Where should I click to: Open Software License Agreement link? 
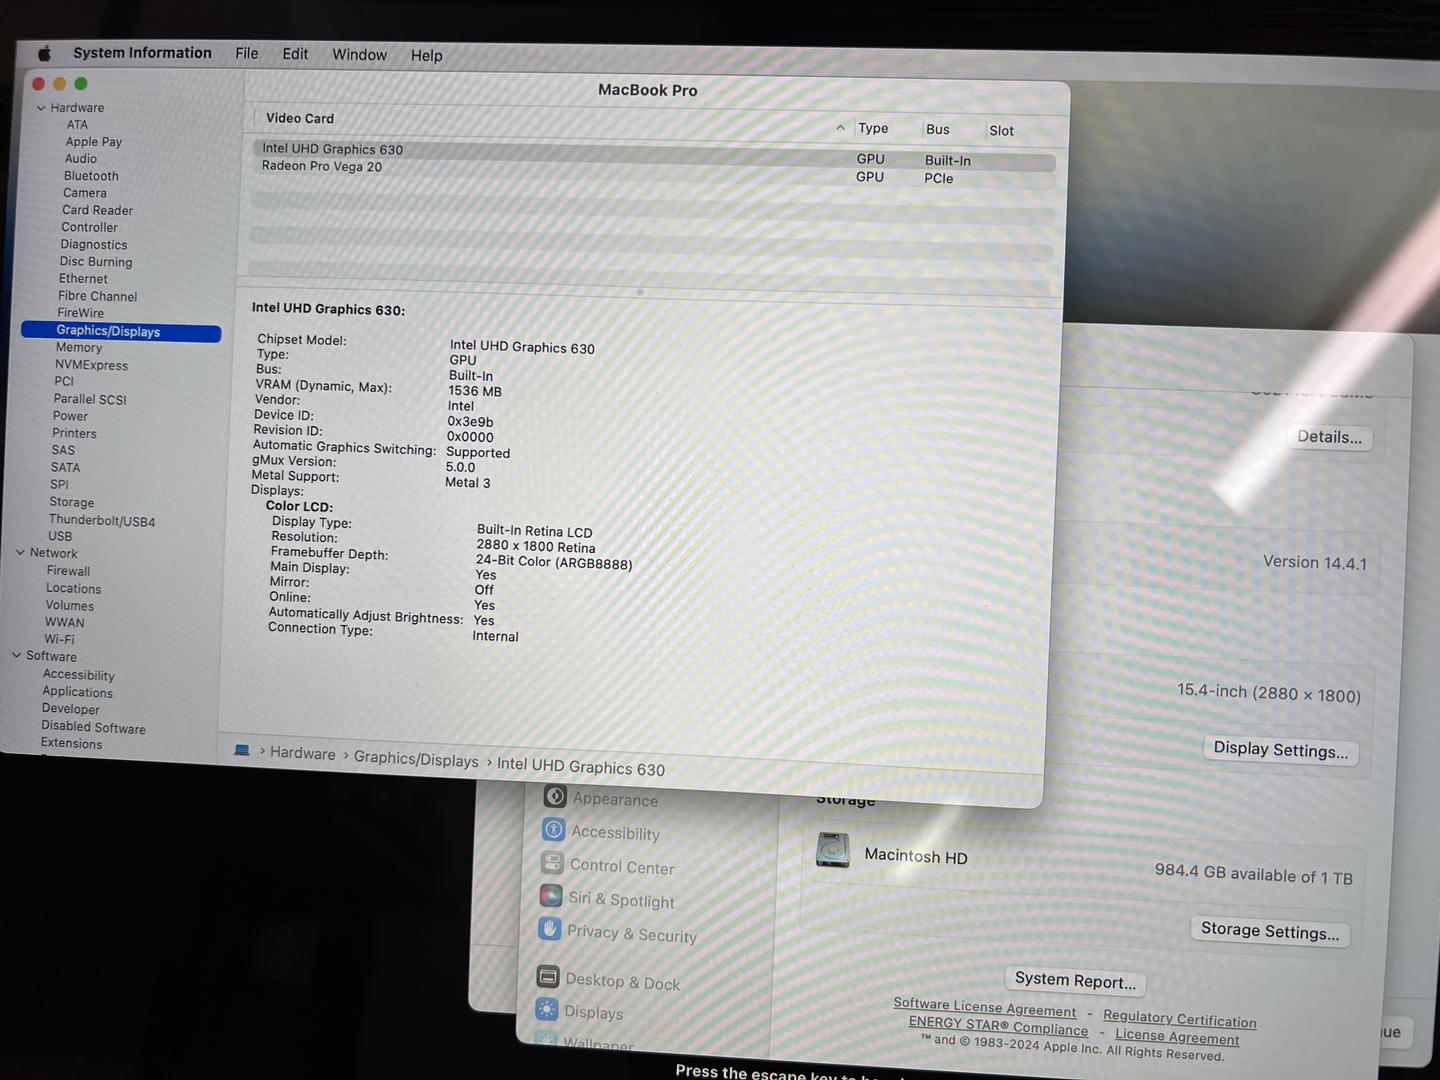(x=984, y=1006)
